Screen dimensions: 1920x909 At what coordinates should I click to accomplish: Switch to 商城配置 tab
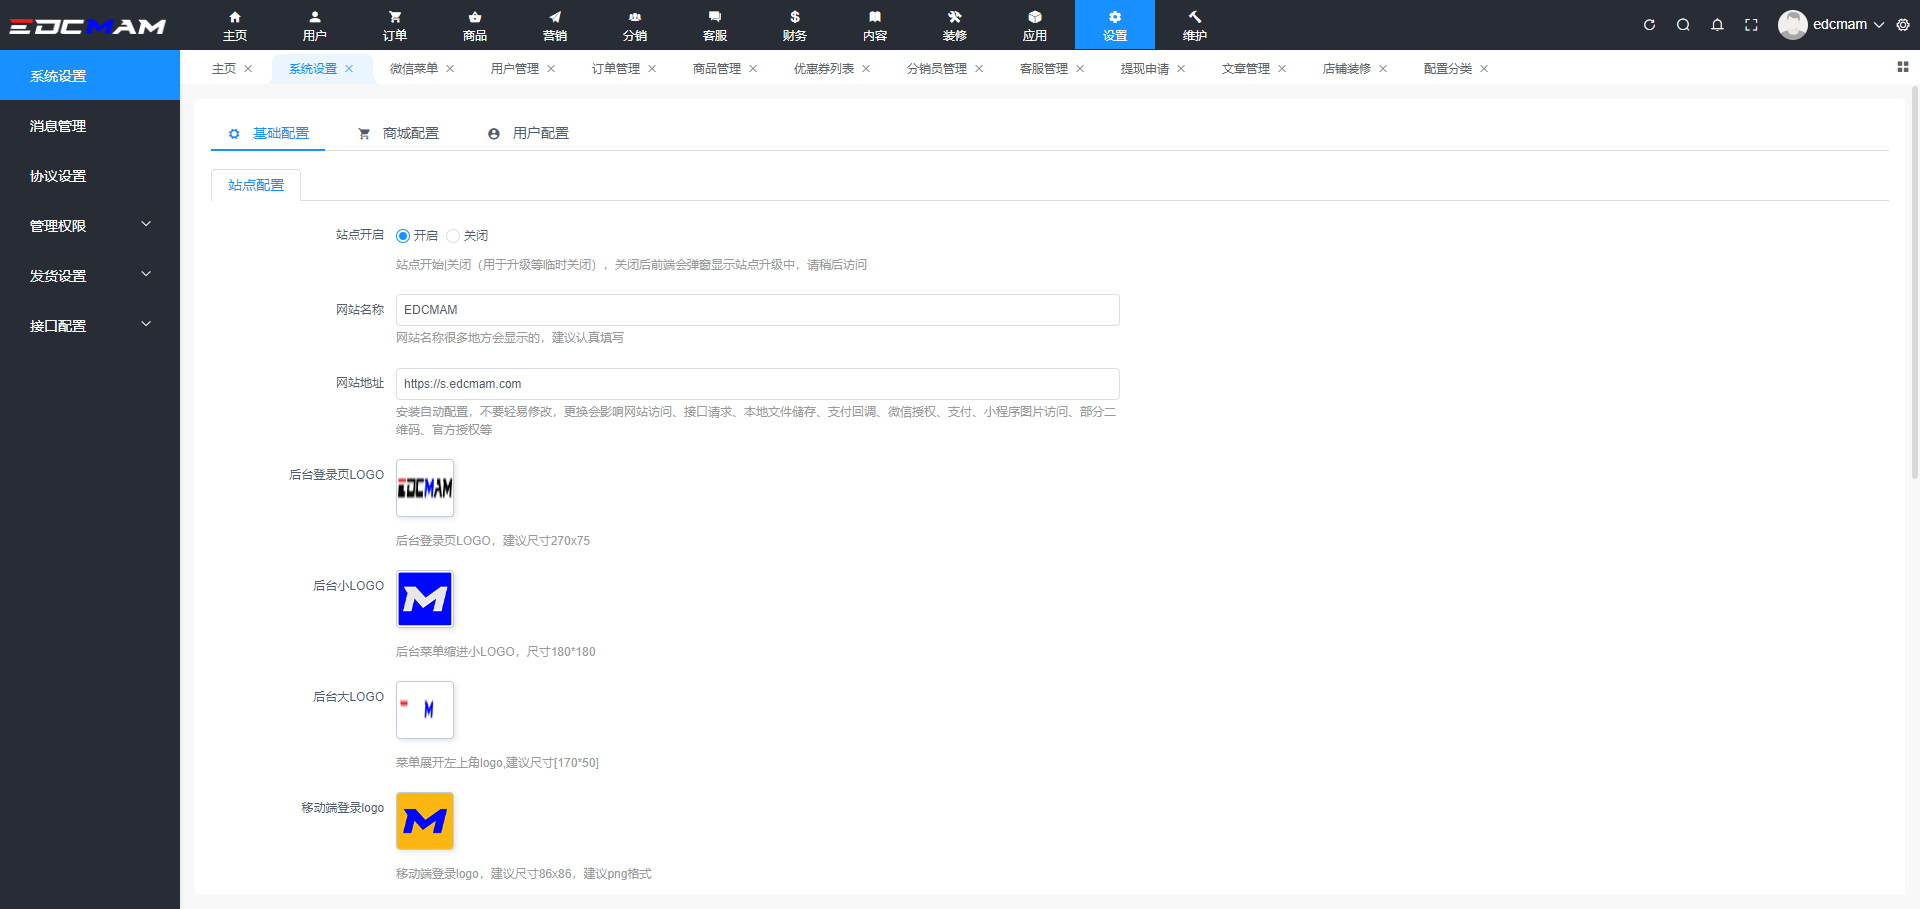tap(399, 133)
